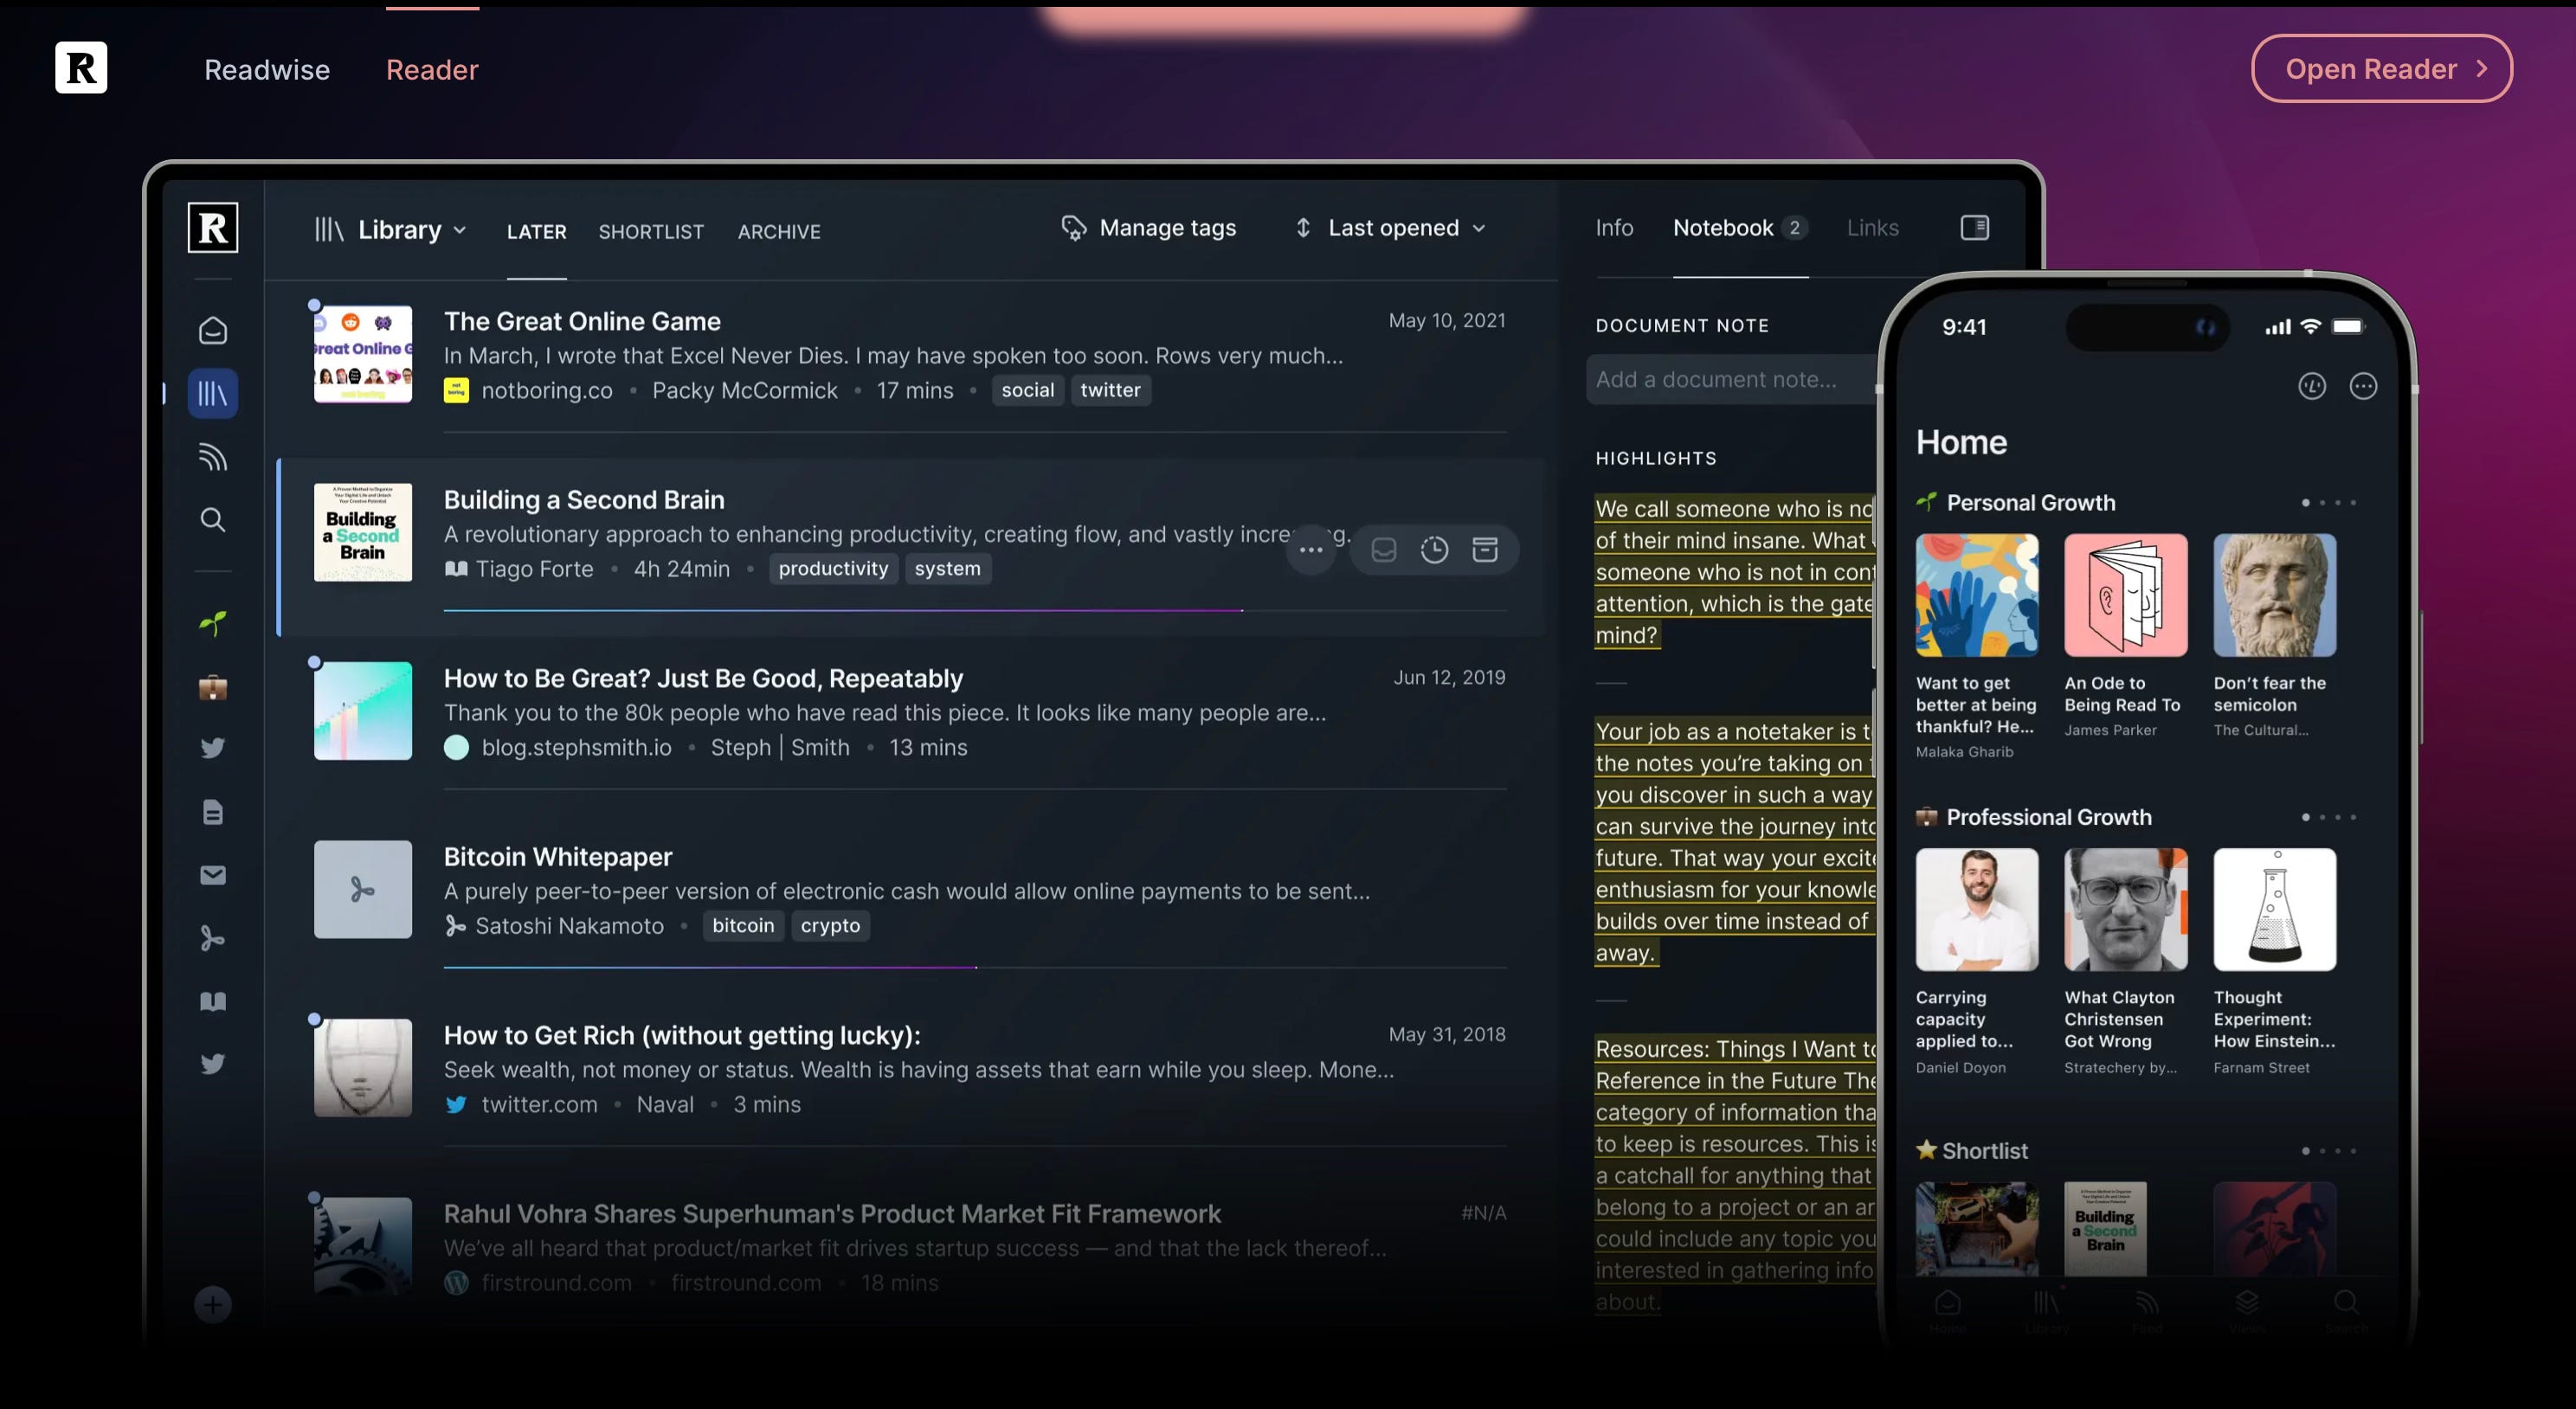This screenshot has height=1409, width=2576.
Task: Open the document articles icon in sidebar
Action: (213, 812)
